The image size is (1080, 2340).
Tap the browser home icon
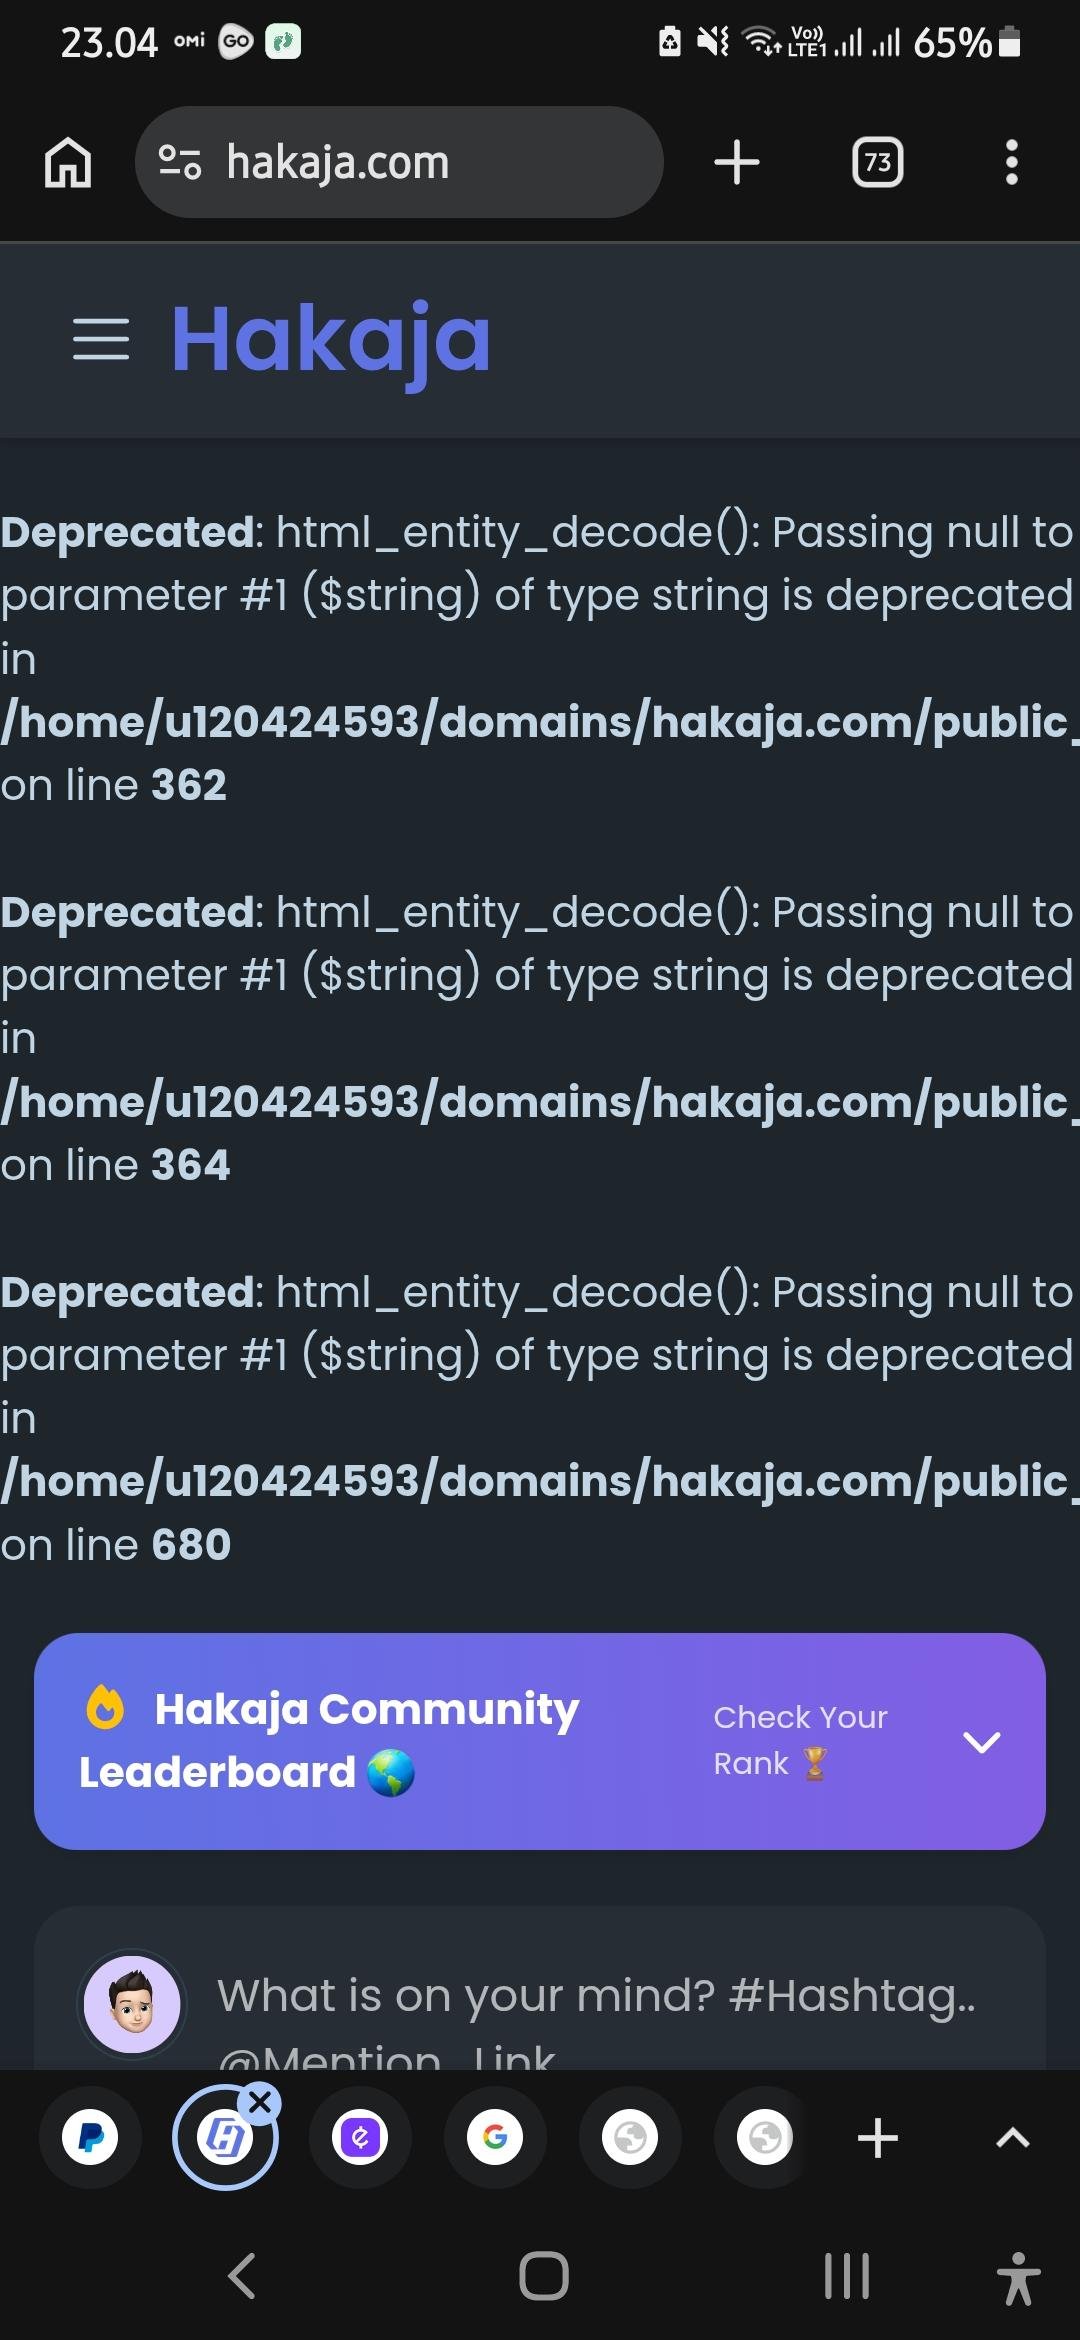(68, 162)
